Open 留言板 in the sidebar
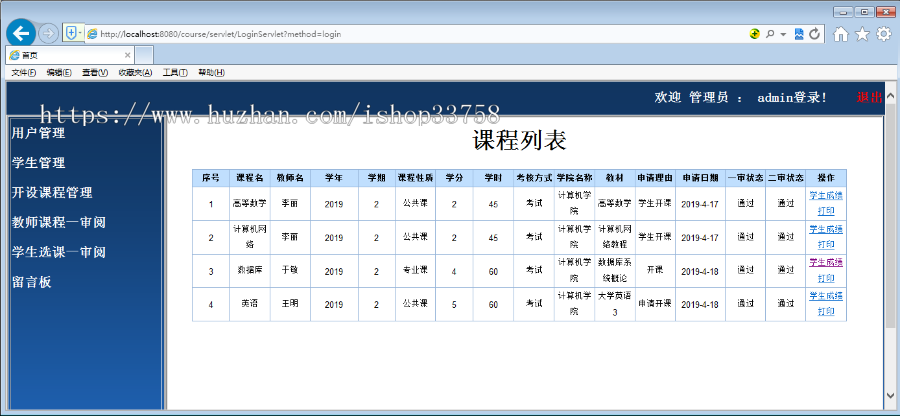Screen dimensions: 900x416 coord(32,282)
